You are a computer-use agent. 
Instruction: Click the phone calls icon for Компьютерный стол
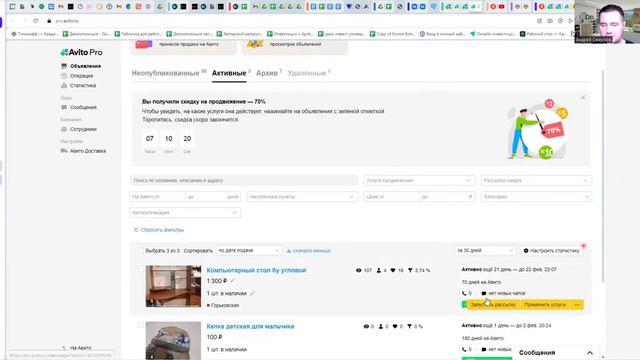[x=464, y=293]
